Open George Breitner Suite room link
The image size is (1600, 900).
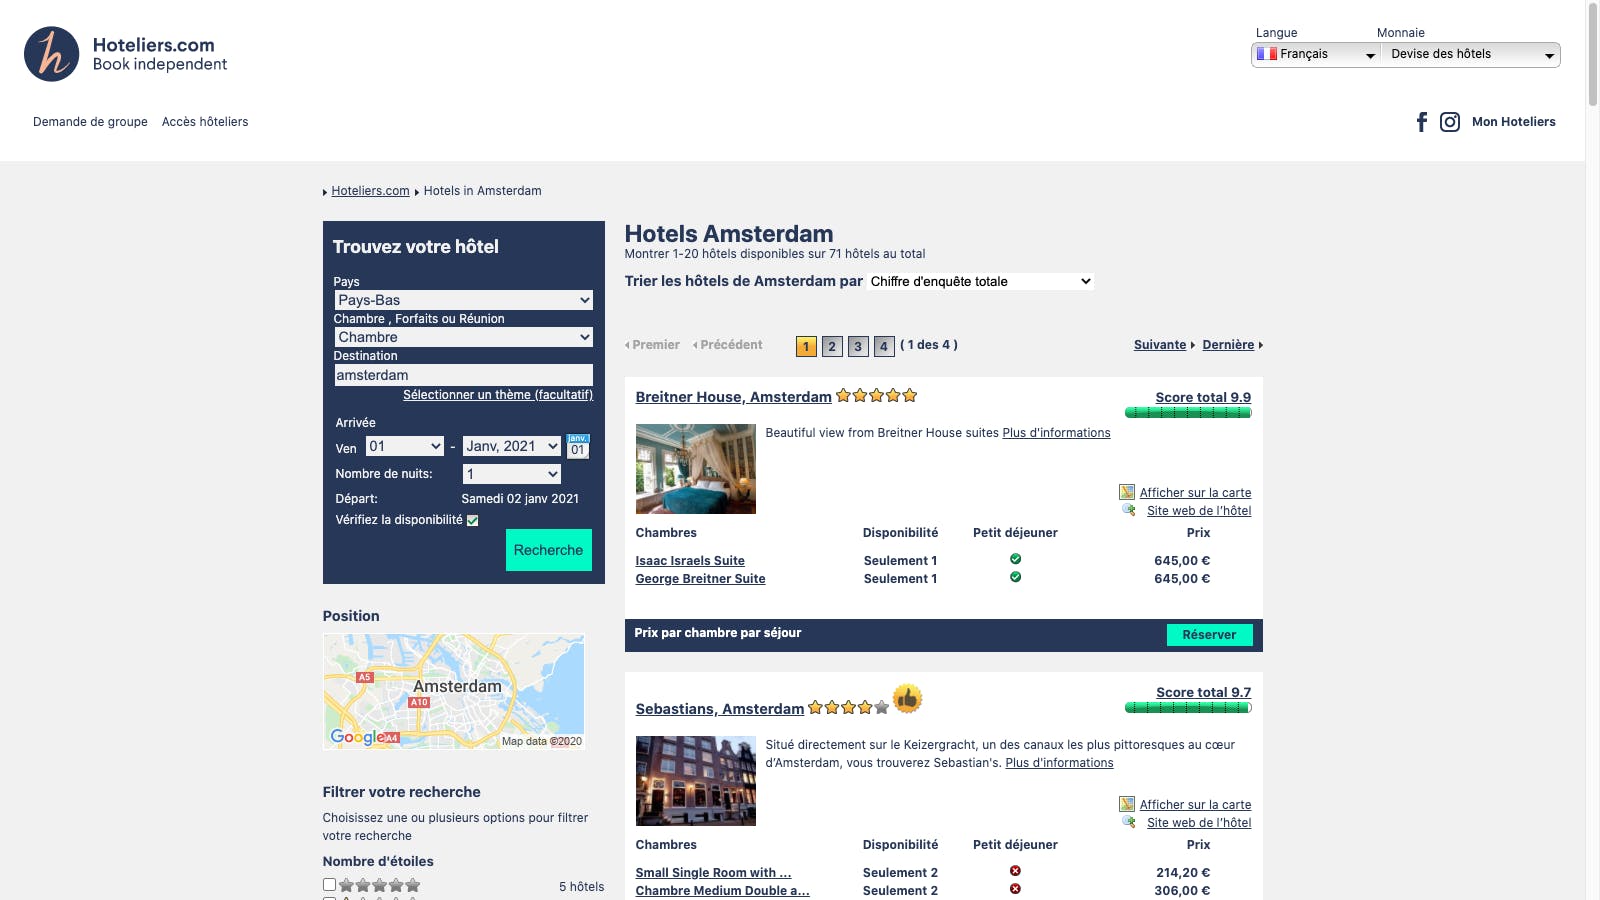point(700,579)
